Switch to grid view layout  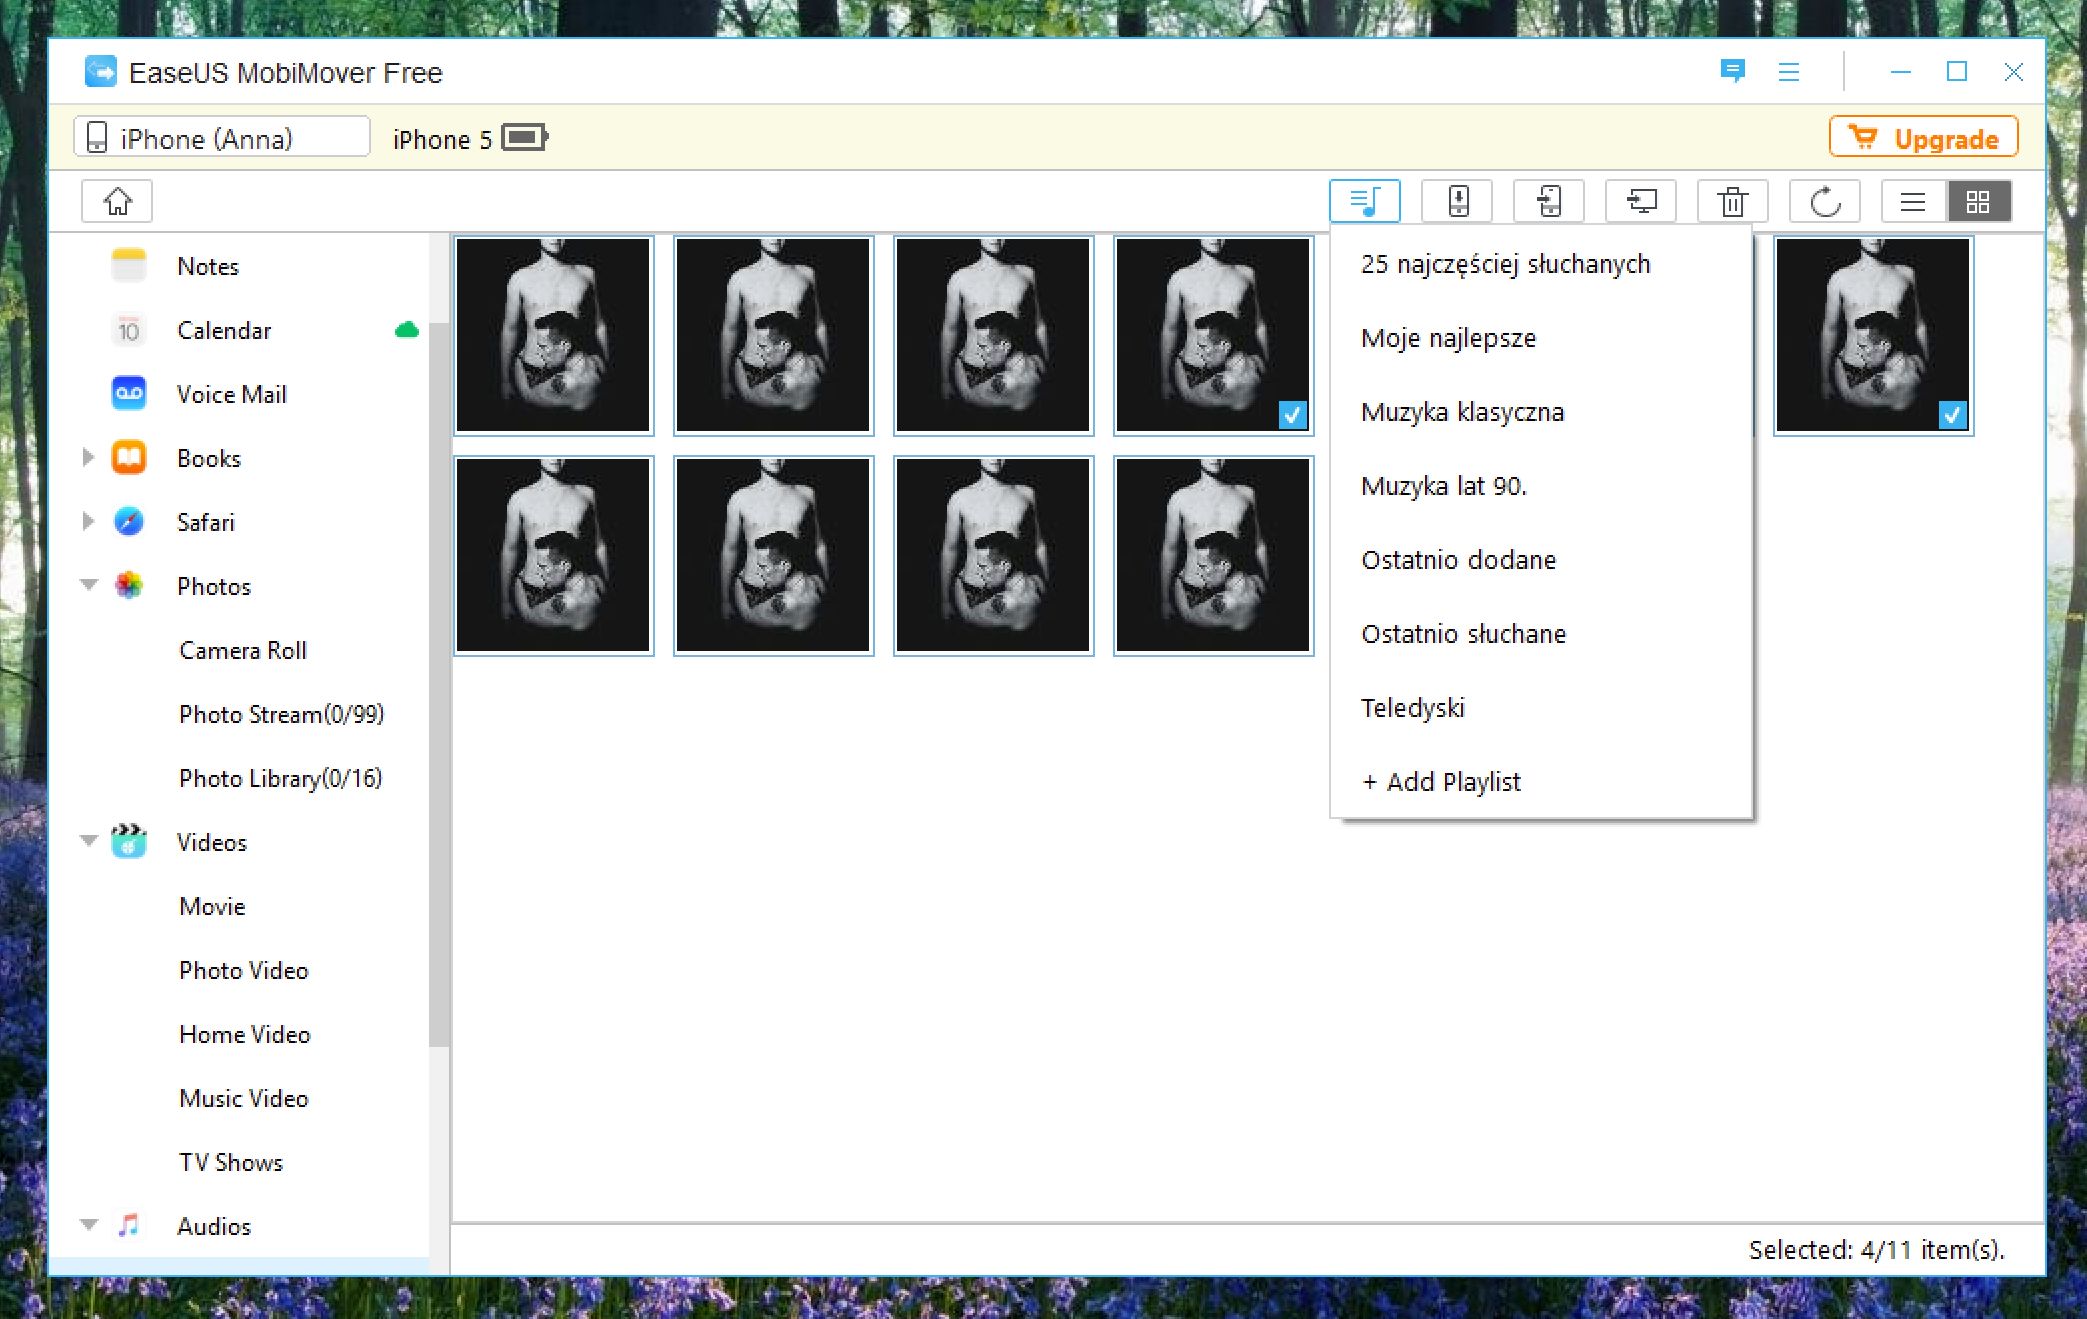pos(1978,201)
